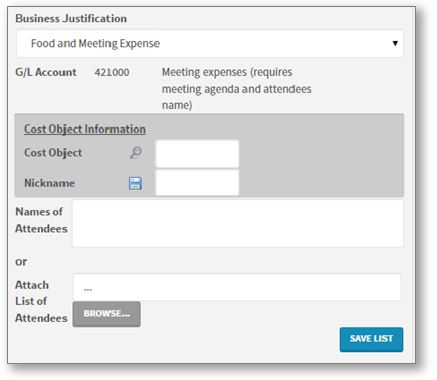Click the "or" separator text

pos(21,262)
